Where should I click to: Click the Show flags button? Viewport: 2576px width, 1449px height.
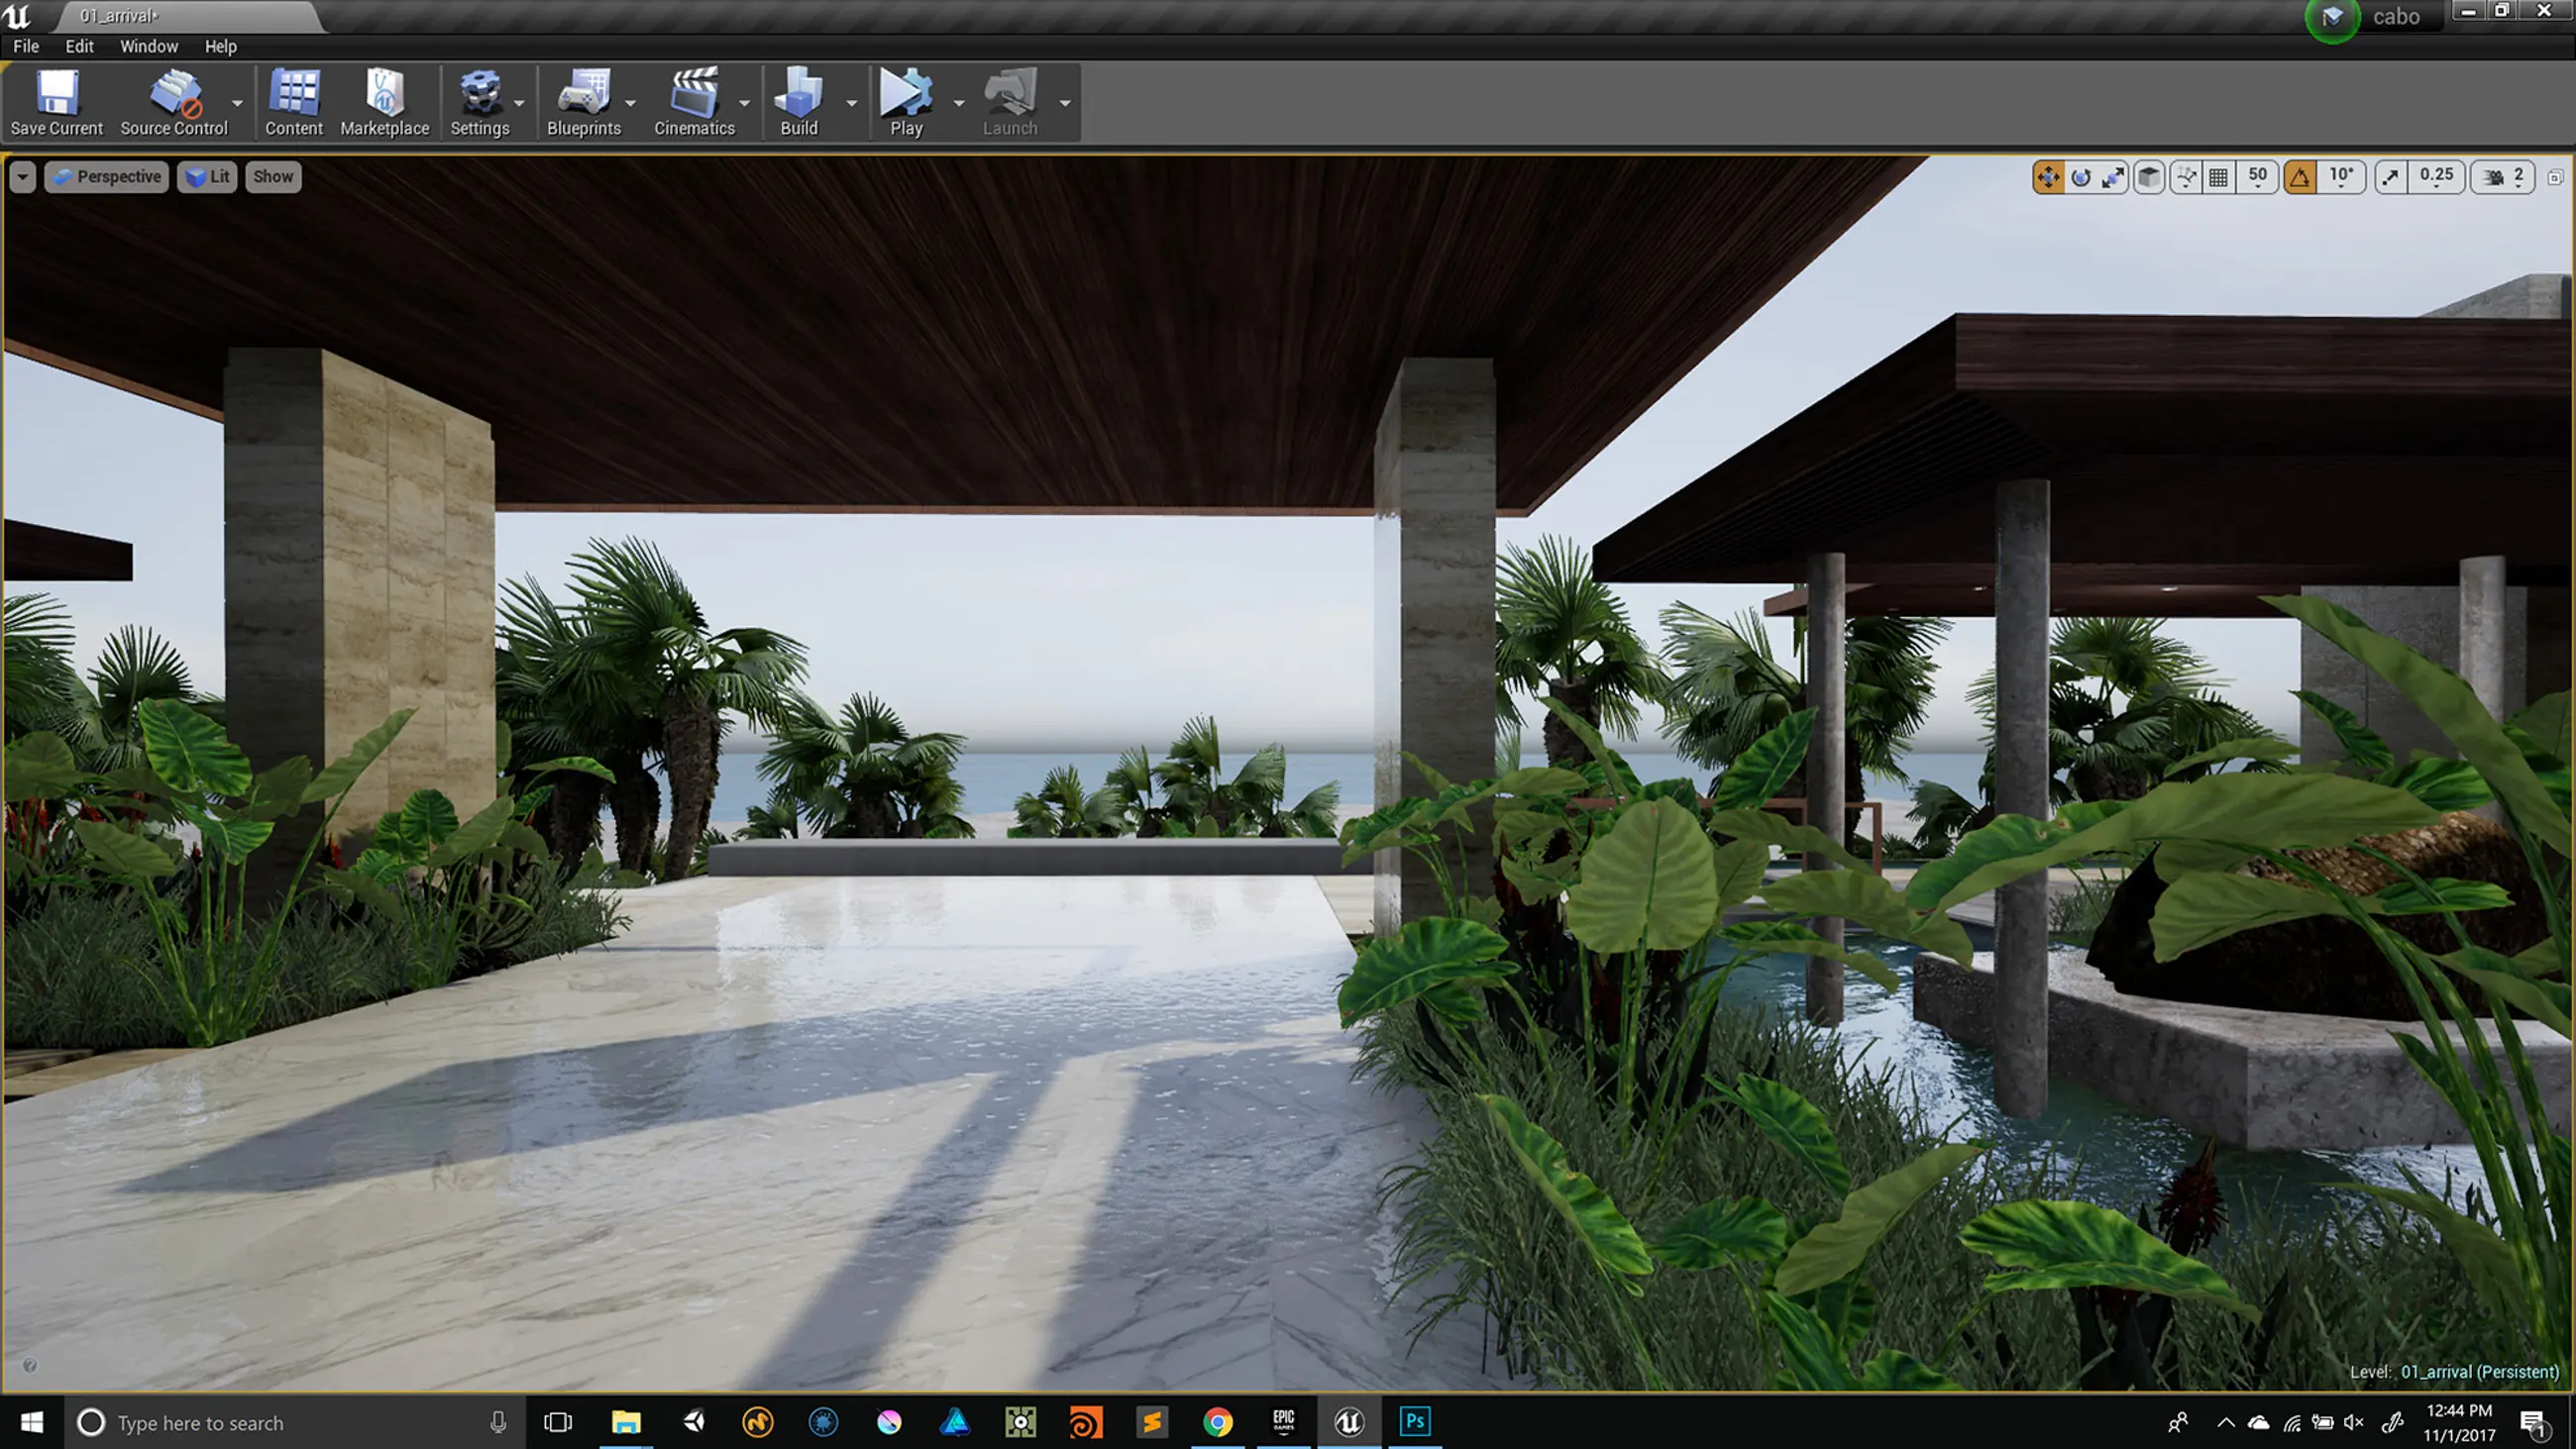273,177
